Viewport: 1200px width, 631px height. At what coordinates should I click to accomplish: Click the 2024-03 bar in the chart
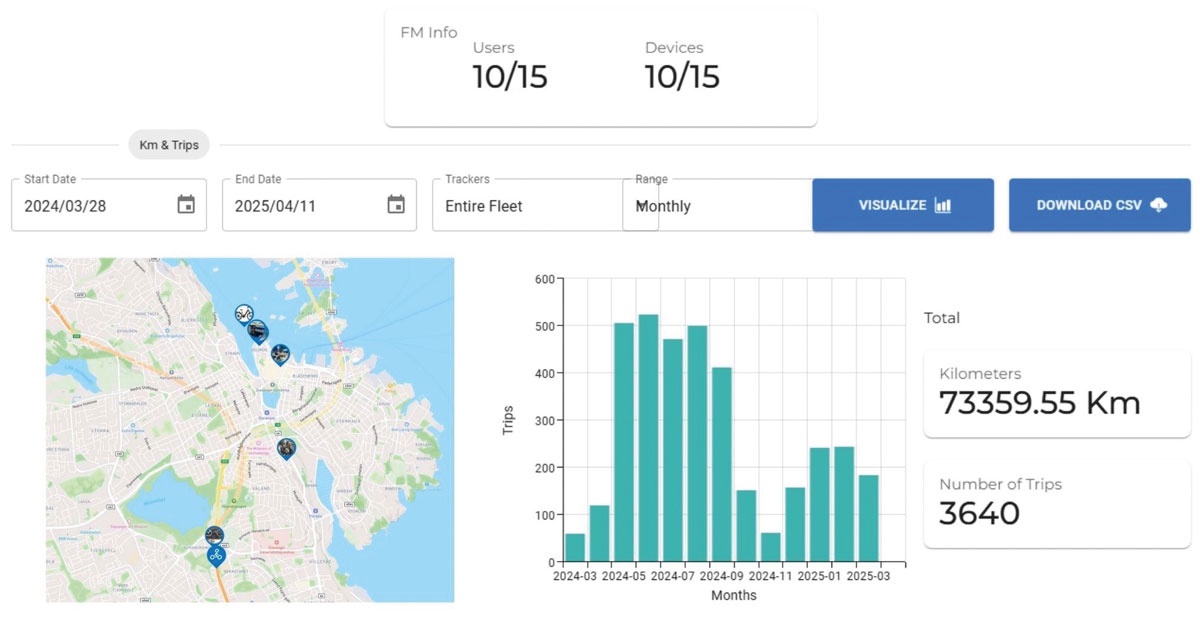[575, 547]
